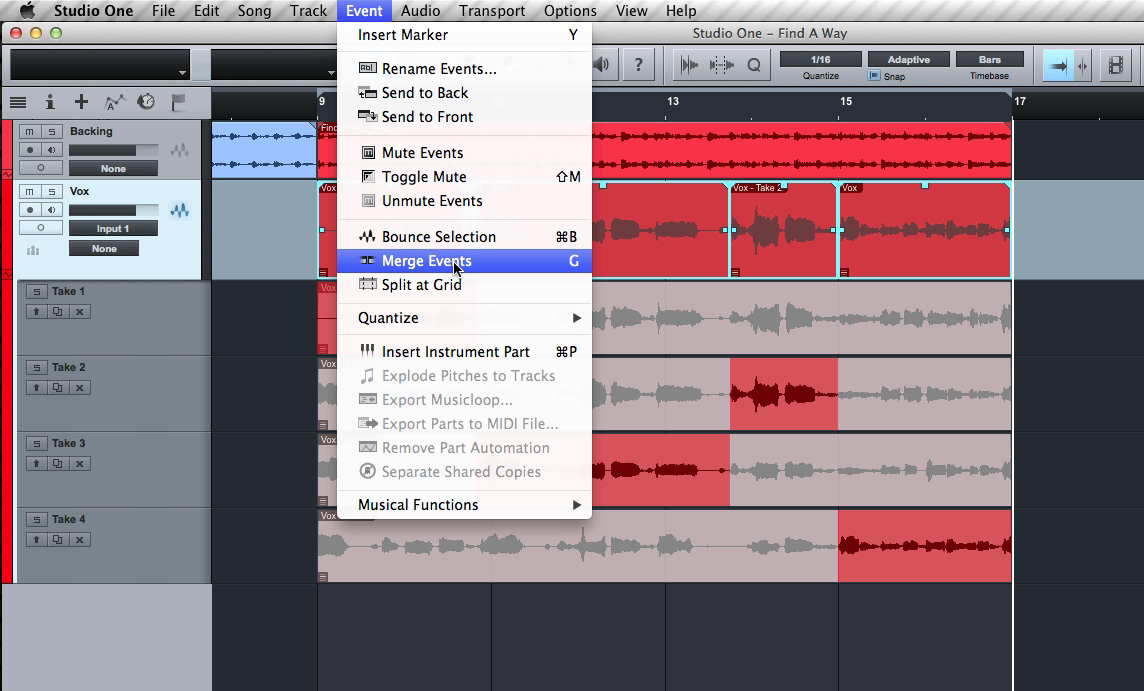Open Help with the question mark button
The height and width of the screenshot is (691, 1144).
[638, 64]
